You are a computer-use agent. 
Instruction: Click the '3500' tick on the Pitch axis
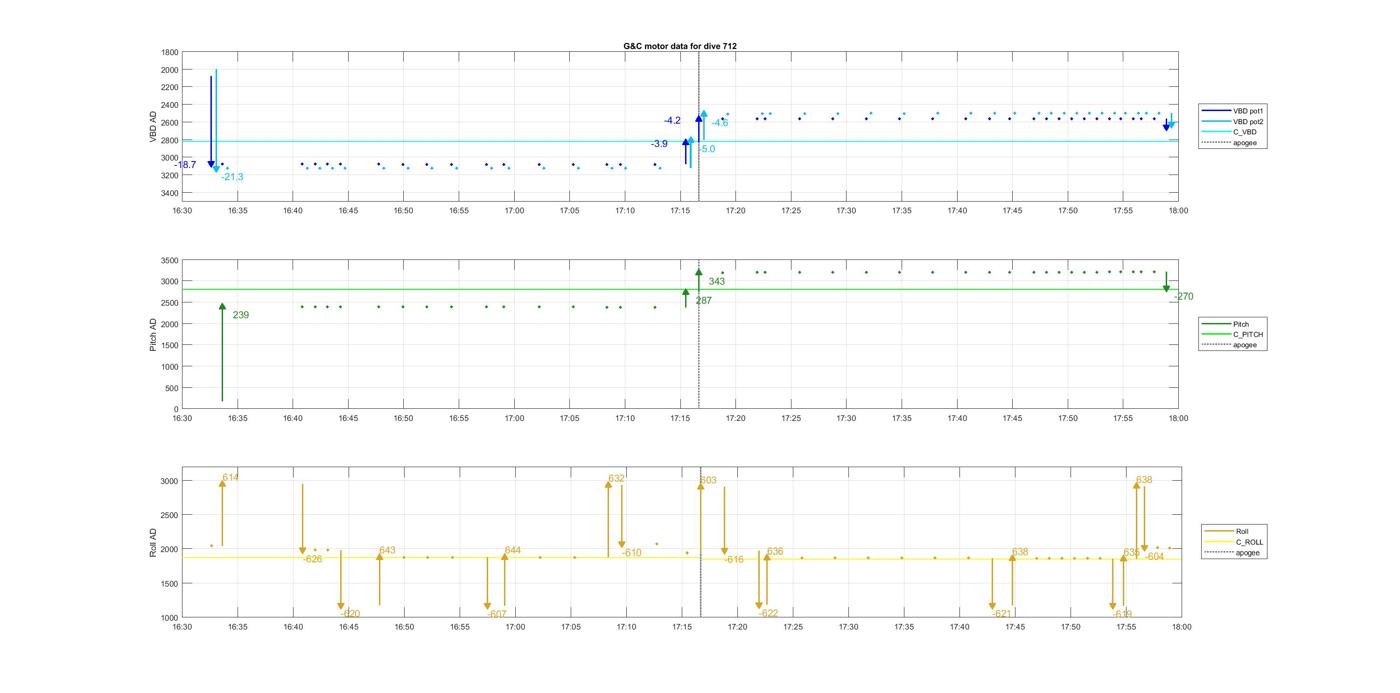point(169,260)
